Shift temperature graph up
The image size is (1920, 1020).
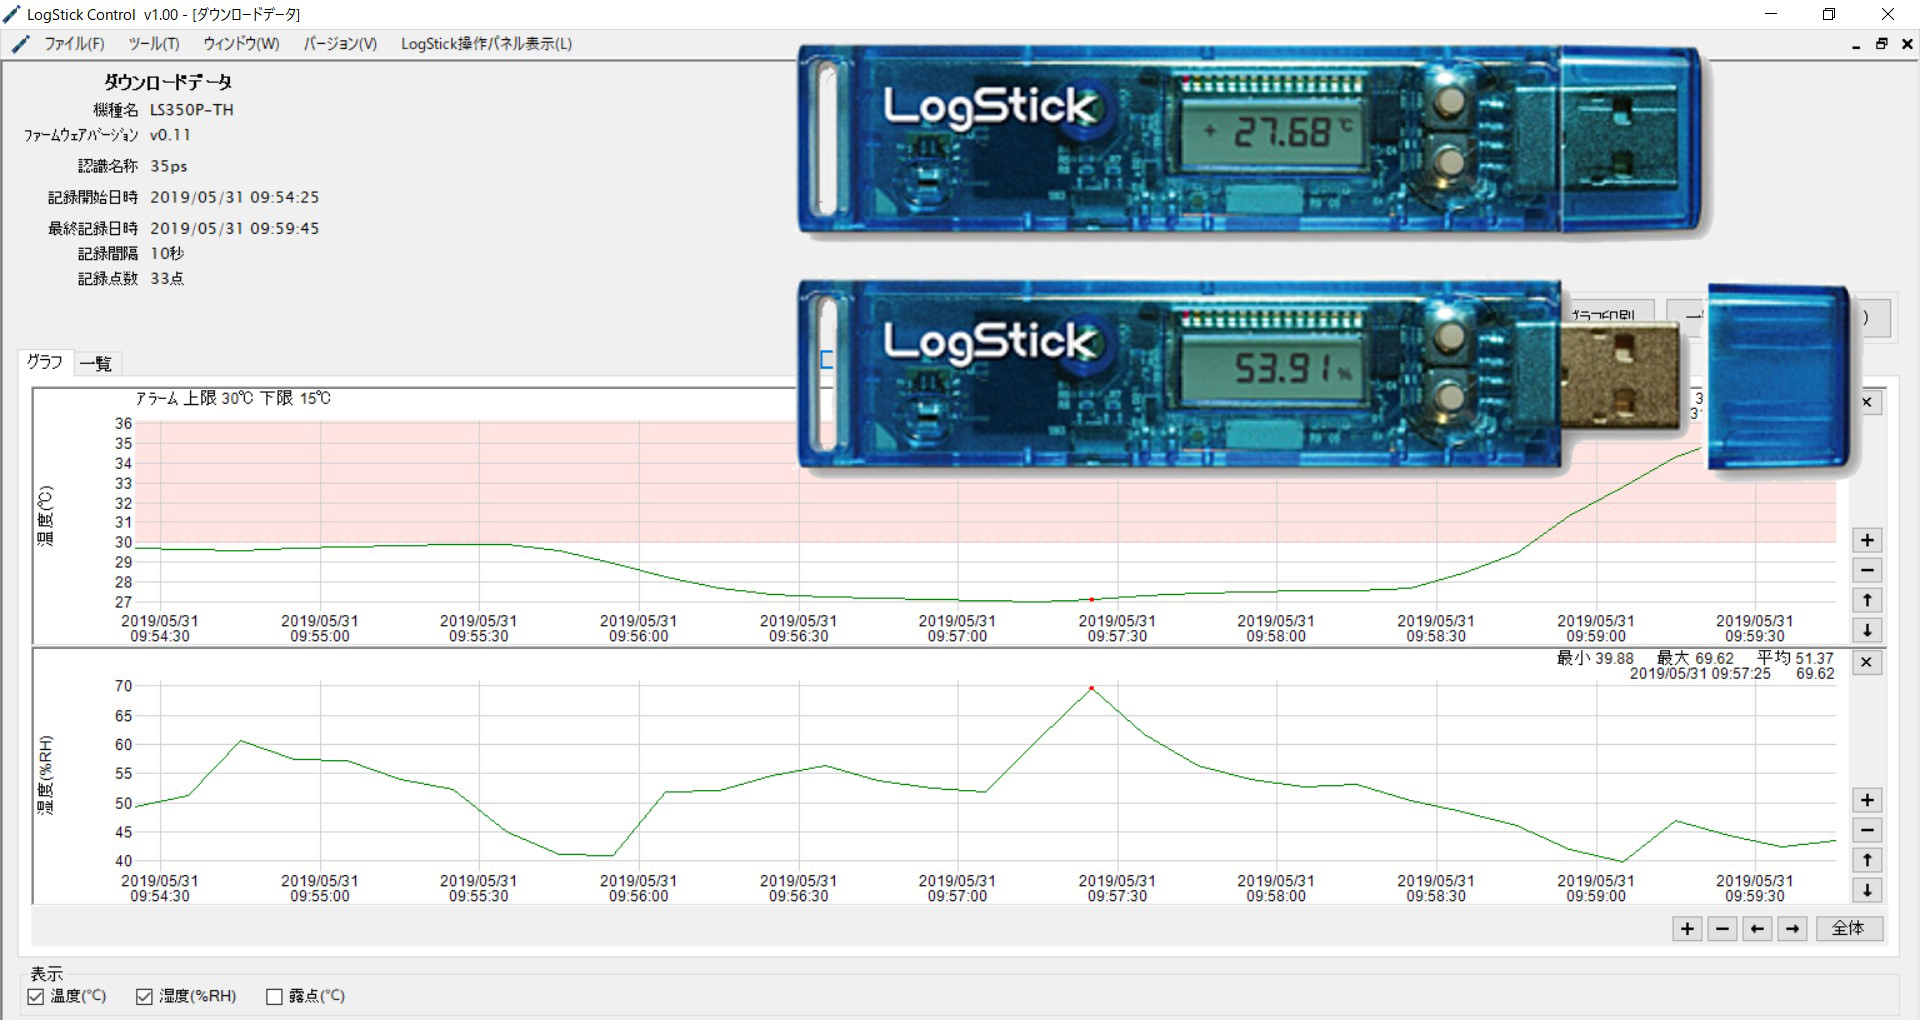pyautogui.click(x=1867, y=601)
